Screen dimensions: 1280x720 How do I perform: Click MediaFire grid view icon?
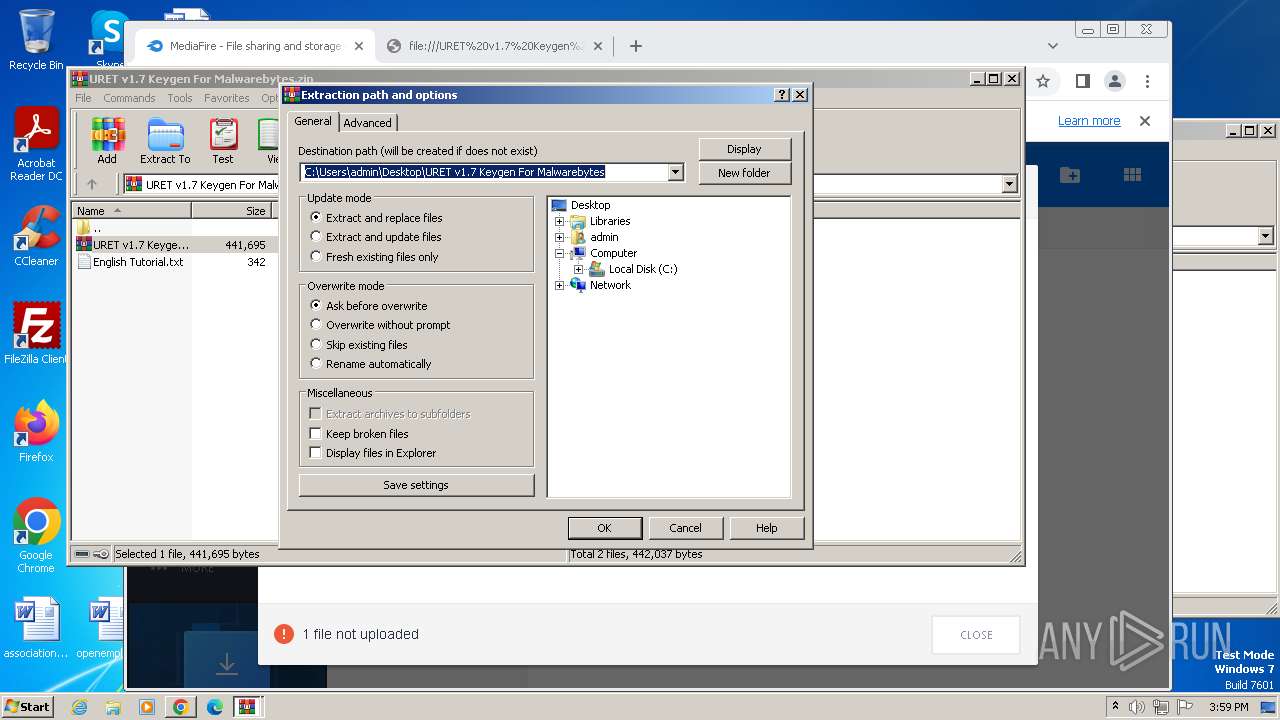click(x=1132, y=175)
